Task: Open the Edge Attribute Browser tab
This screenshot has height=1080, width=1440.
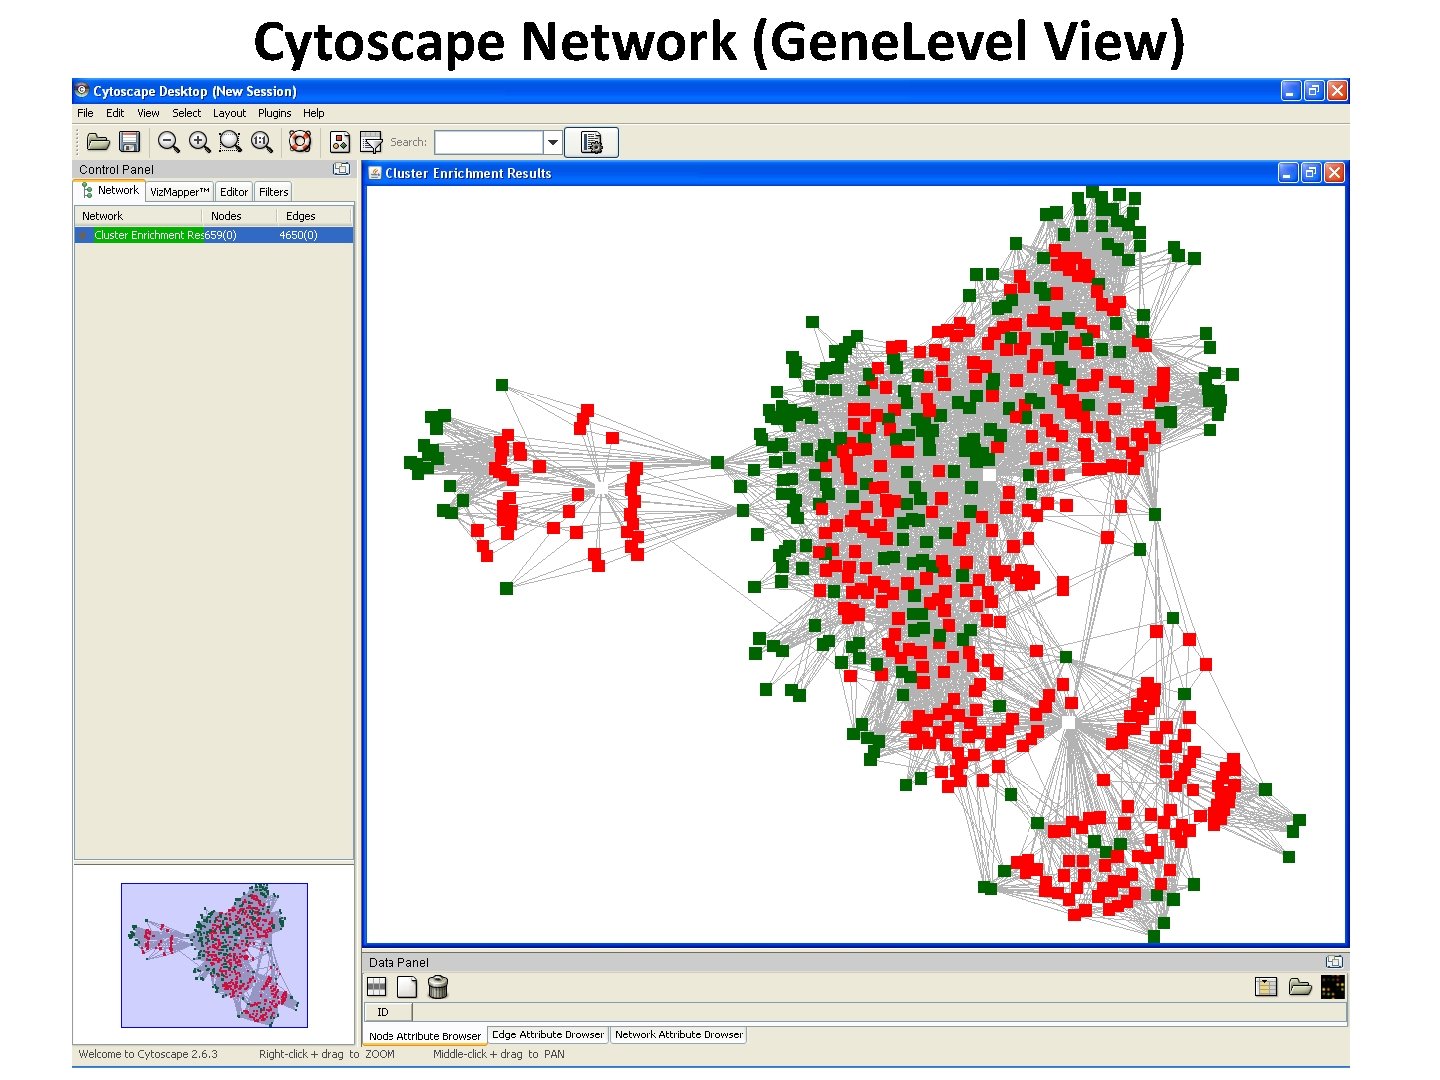Action: 548,1034
